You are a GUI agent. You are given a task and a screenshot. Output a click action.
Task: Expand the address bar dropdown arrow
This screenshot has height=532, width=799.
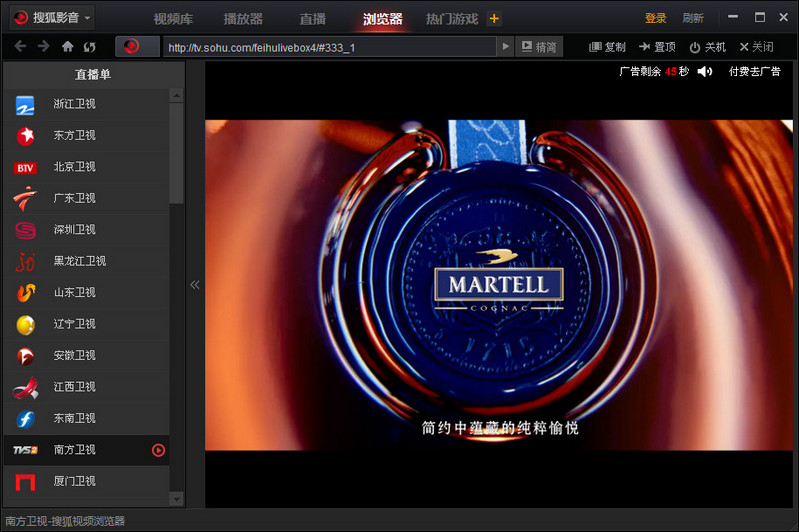505,47
